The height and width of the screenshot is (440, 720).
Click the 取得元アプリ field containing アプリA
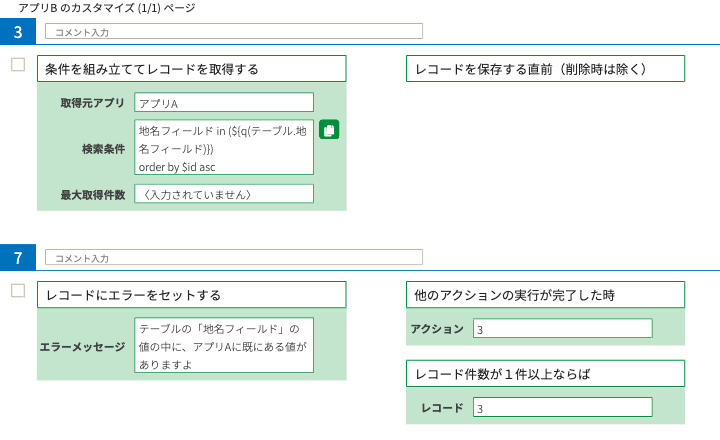point(224,102)
